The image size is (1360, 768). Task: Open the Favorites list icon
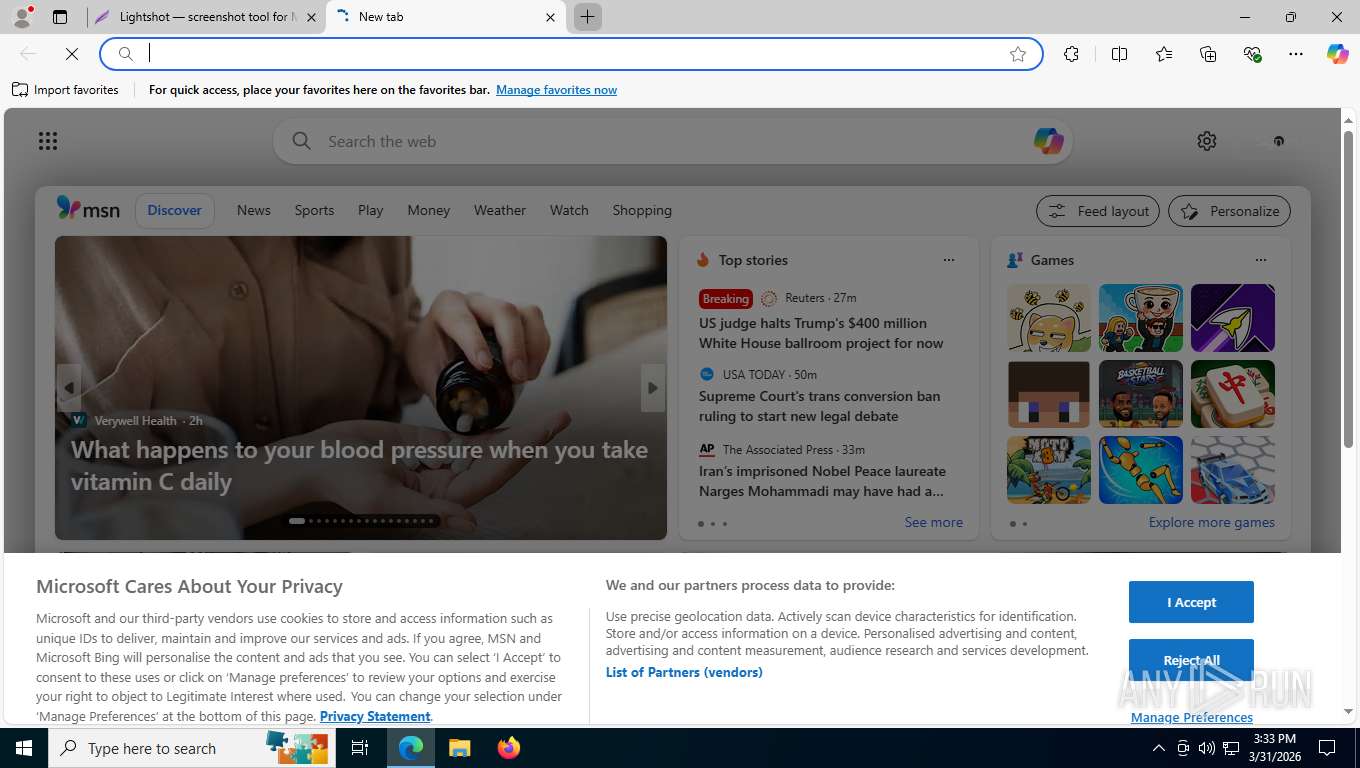(1164, 54)
